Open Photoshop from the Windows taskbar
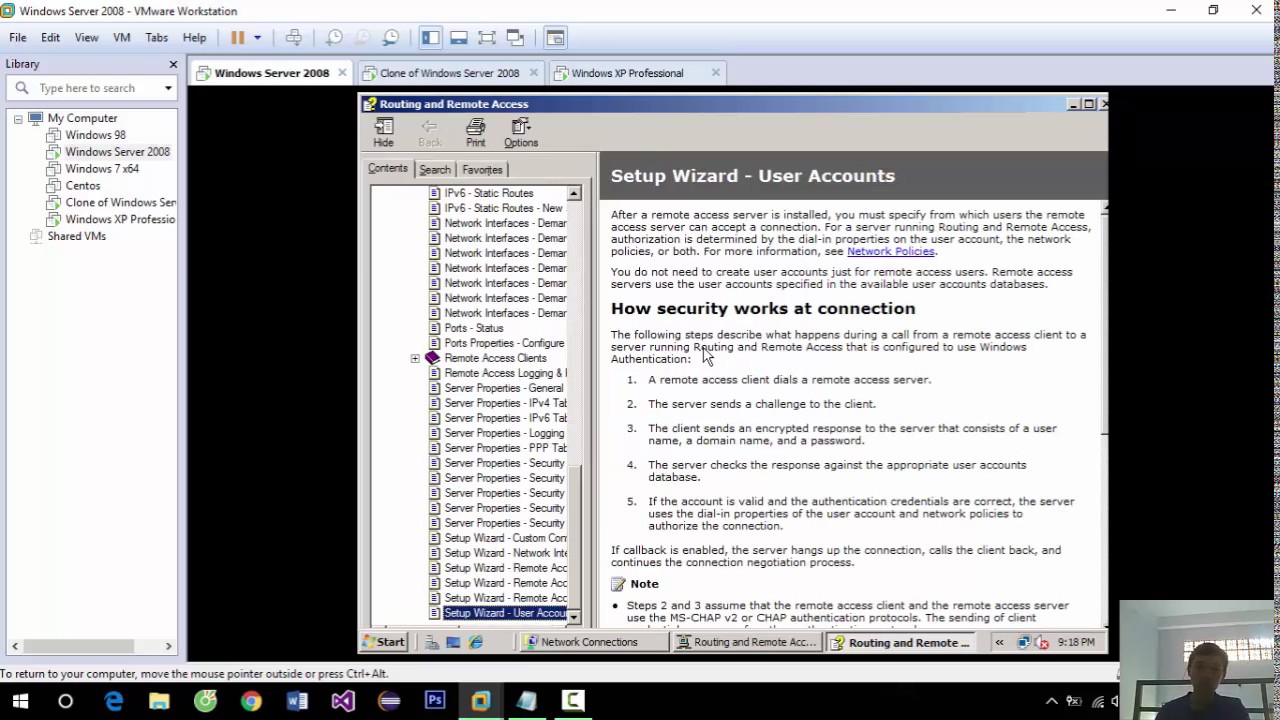1280x720 pixels. [x=435, y=700]
